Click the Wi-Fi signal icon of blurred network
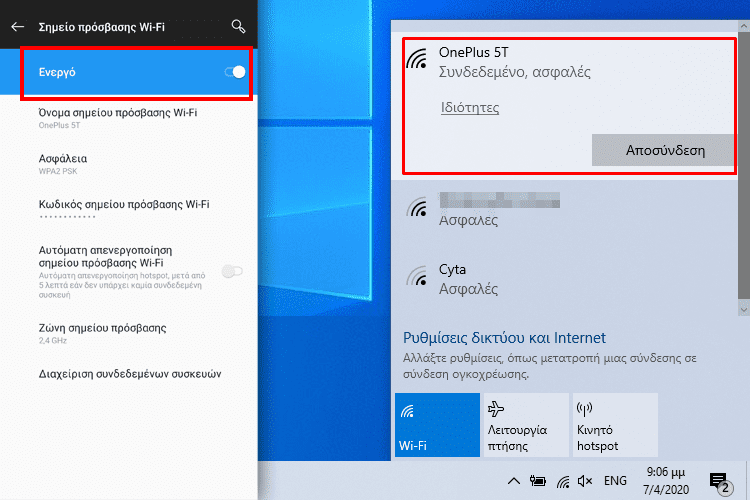750x500 pixels. point(417,207)
